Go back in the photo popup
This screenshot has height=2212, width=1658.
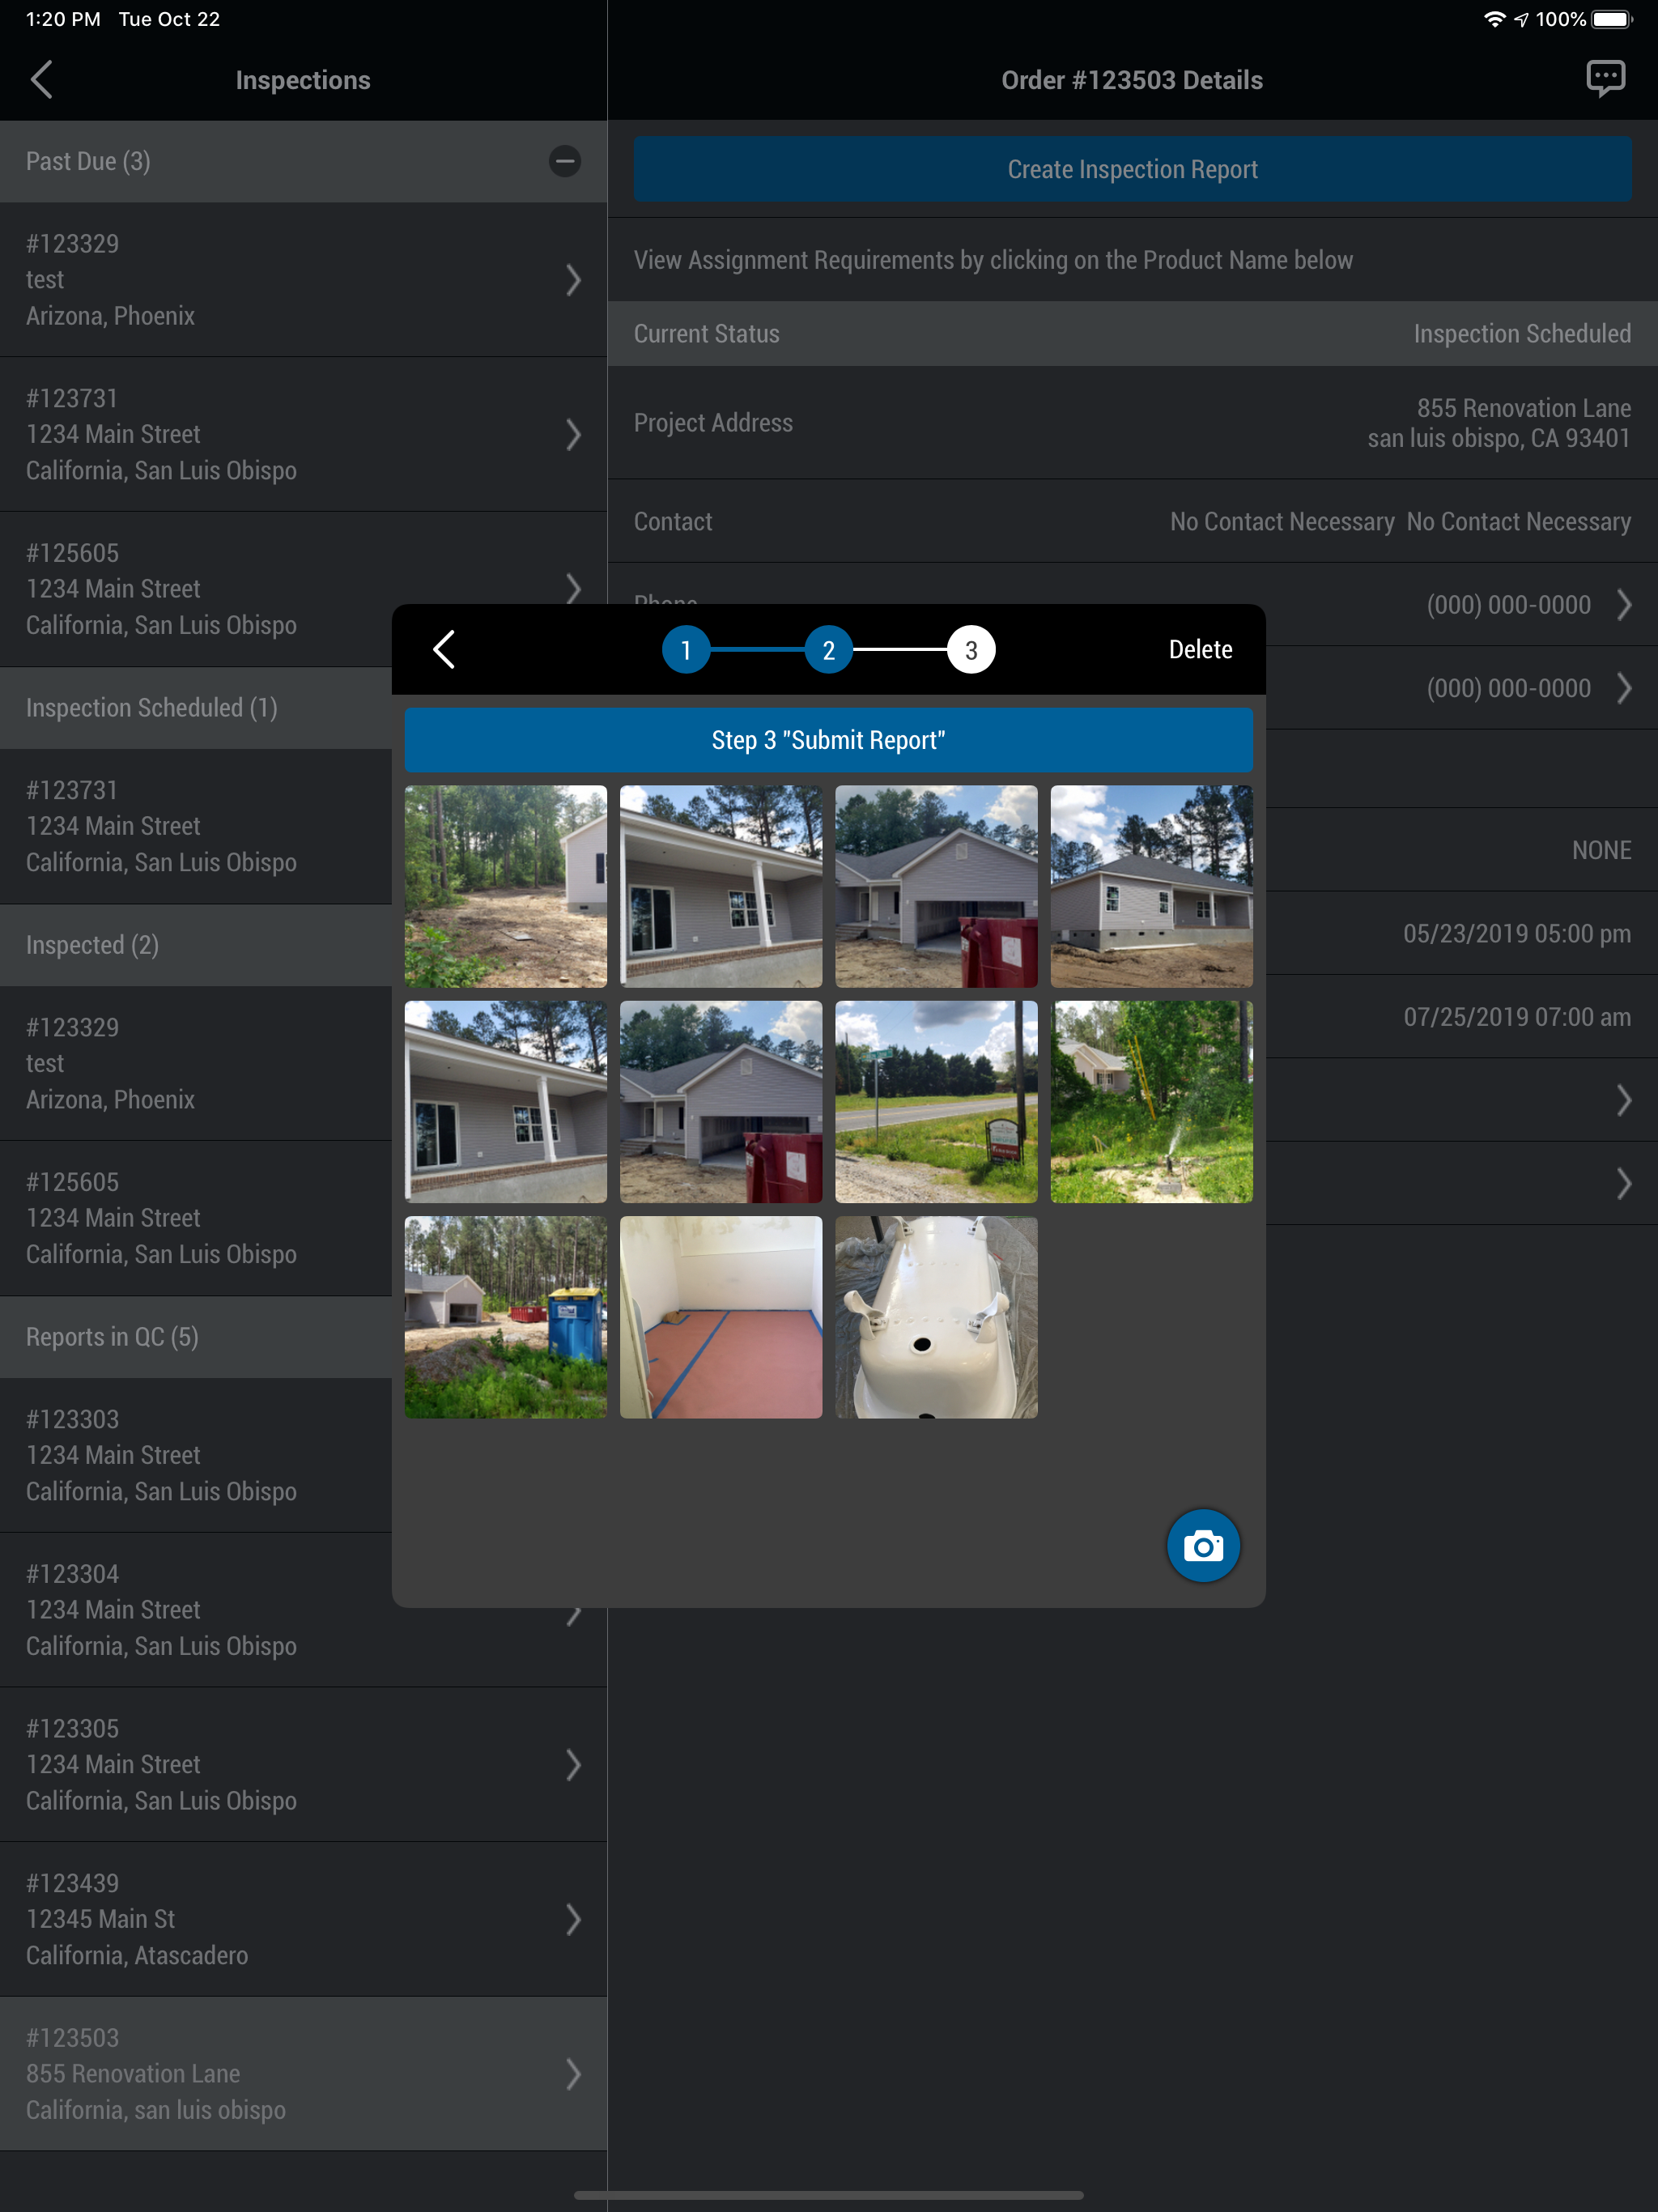pyautogui.click(x=444, y=649)
